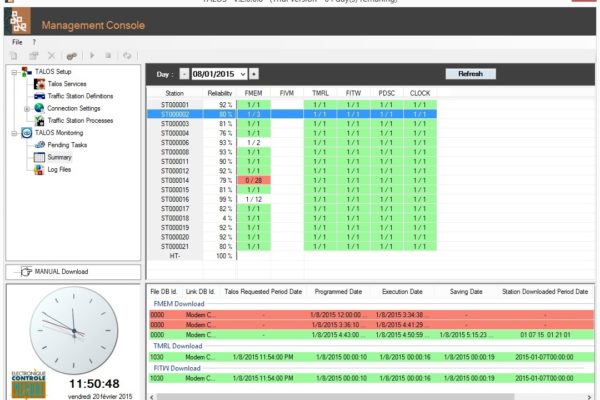Click the circular refresh toolbar icon

point(127,56)
